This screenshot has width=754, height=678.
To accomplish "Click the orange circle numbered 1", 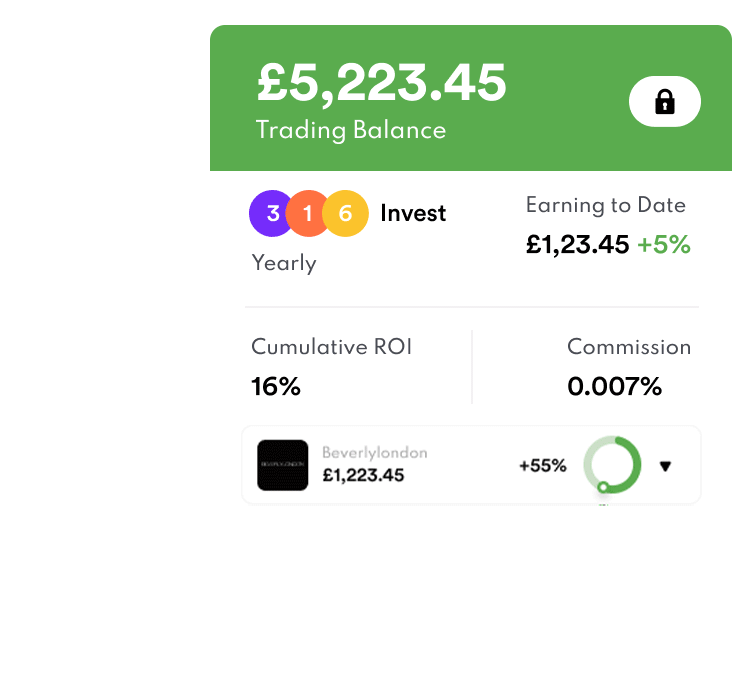I will tap(308, 213).
